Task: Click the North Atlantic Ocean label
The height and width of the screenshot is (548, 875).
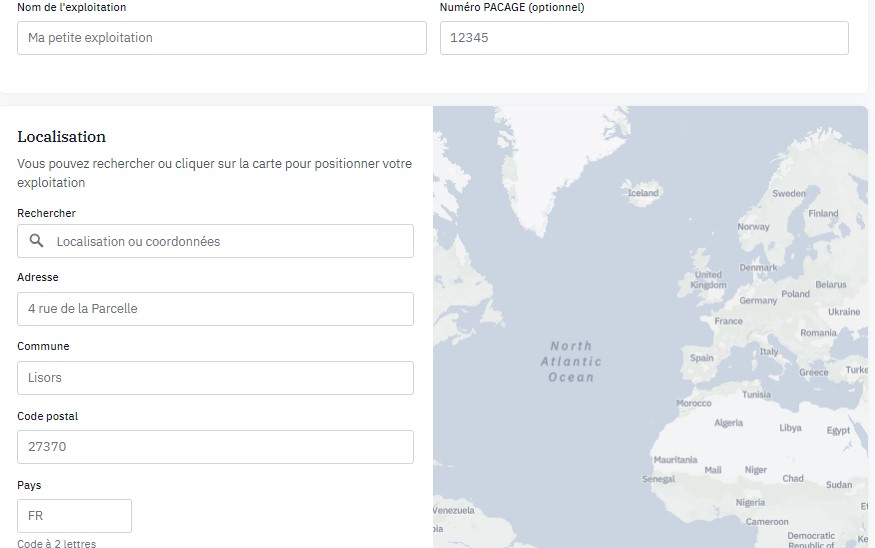Action: click(571, 361)
